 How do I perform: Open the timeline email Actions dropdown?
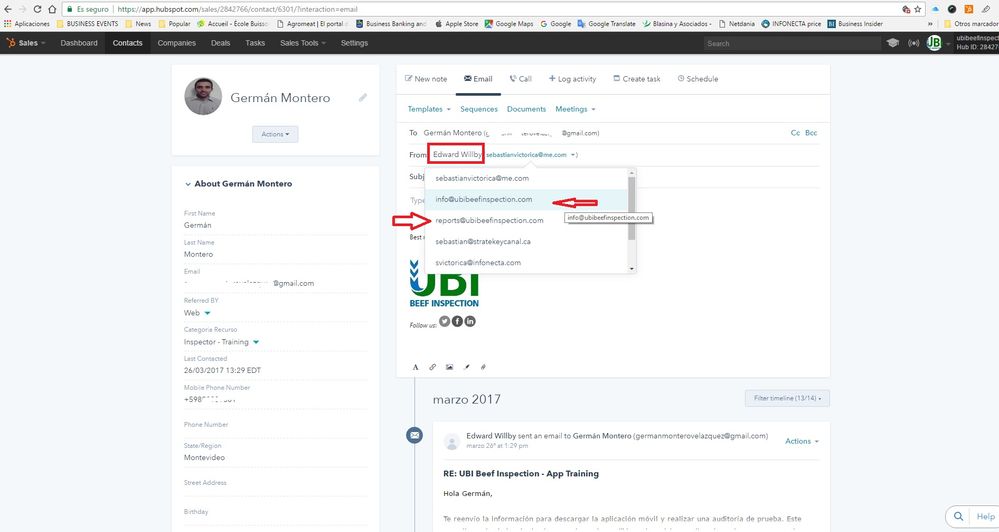[801, 441]
